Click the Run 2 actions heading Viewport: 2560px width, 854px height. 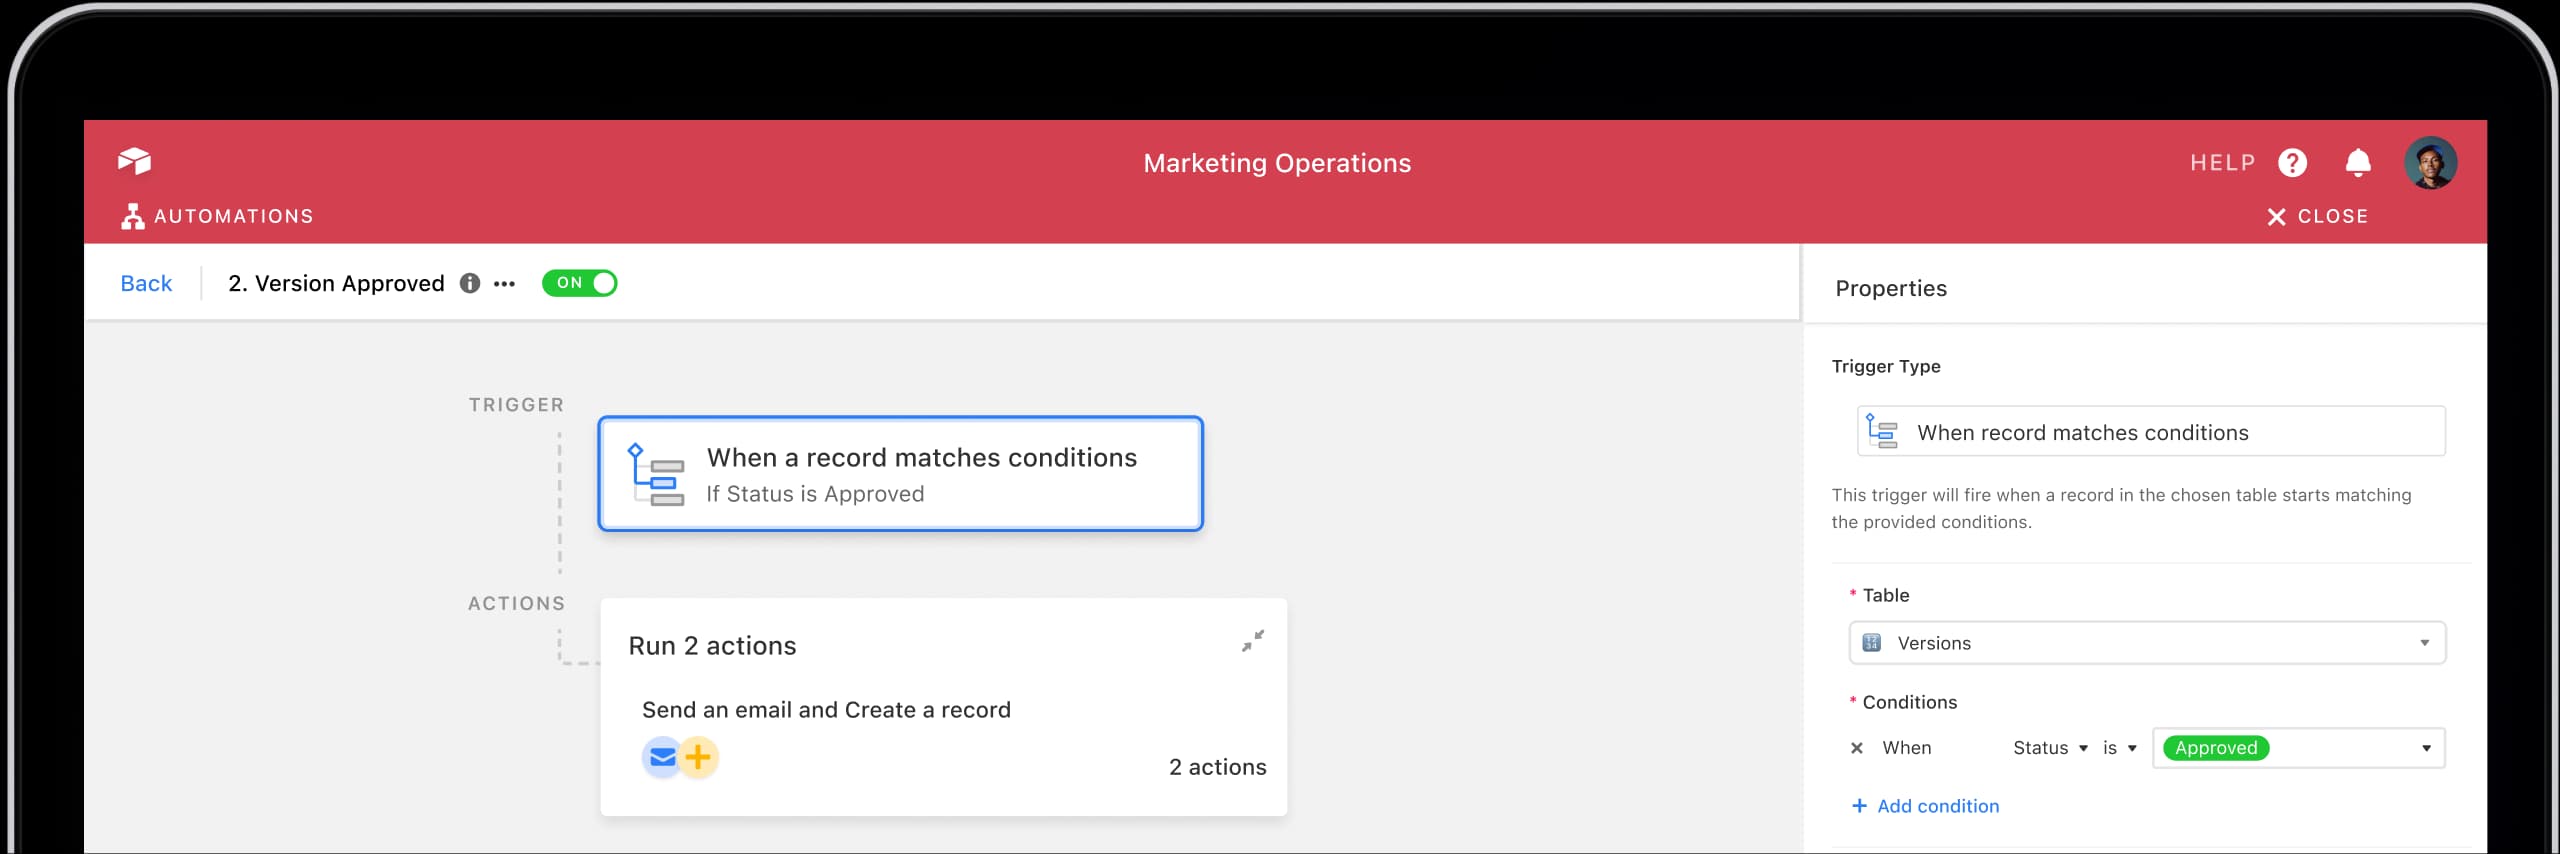click(712, 645)
